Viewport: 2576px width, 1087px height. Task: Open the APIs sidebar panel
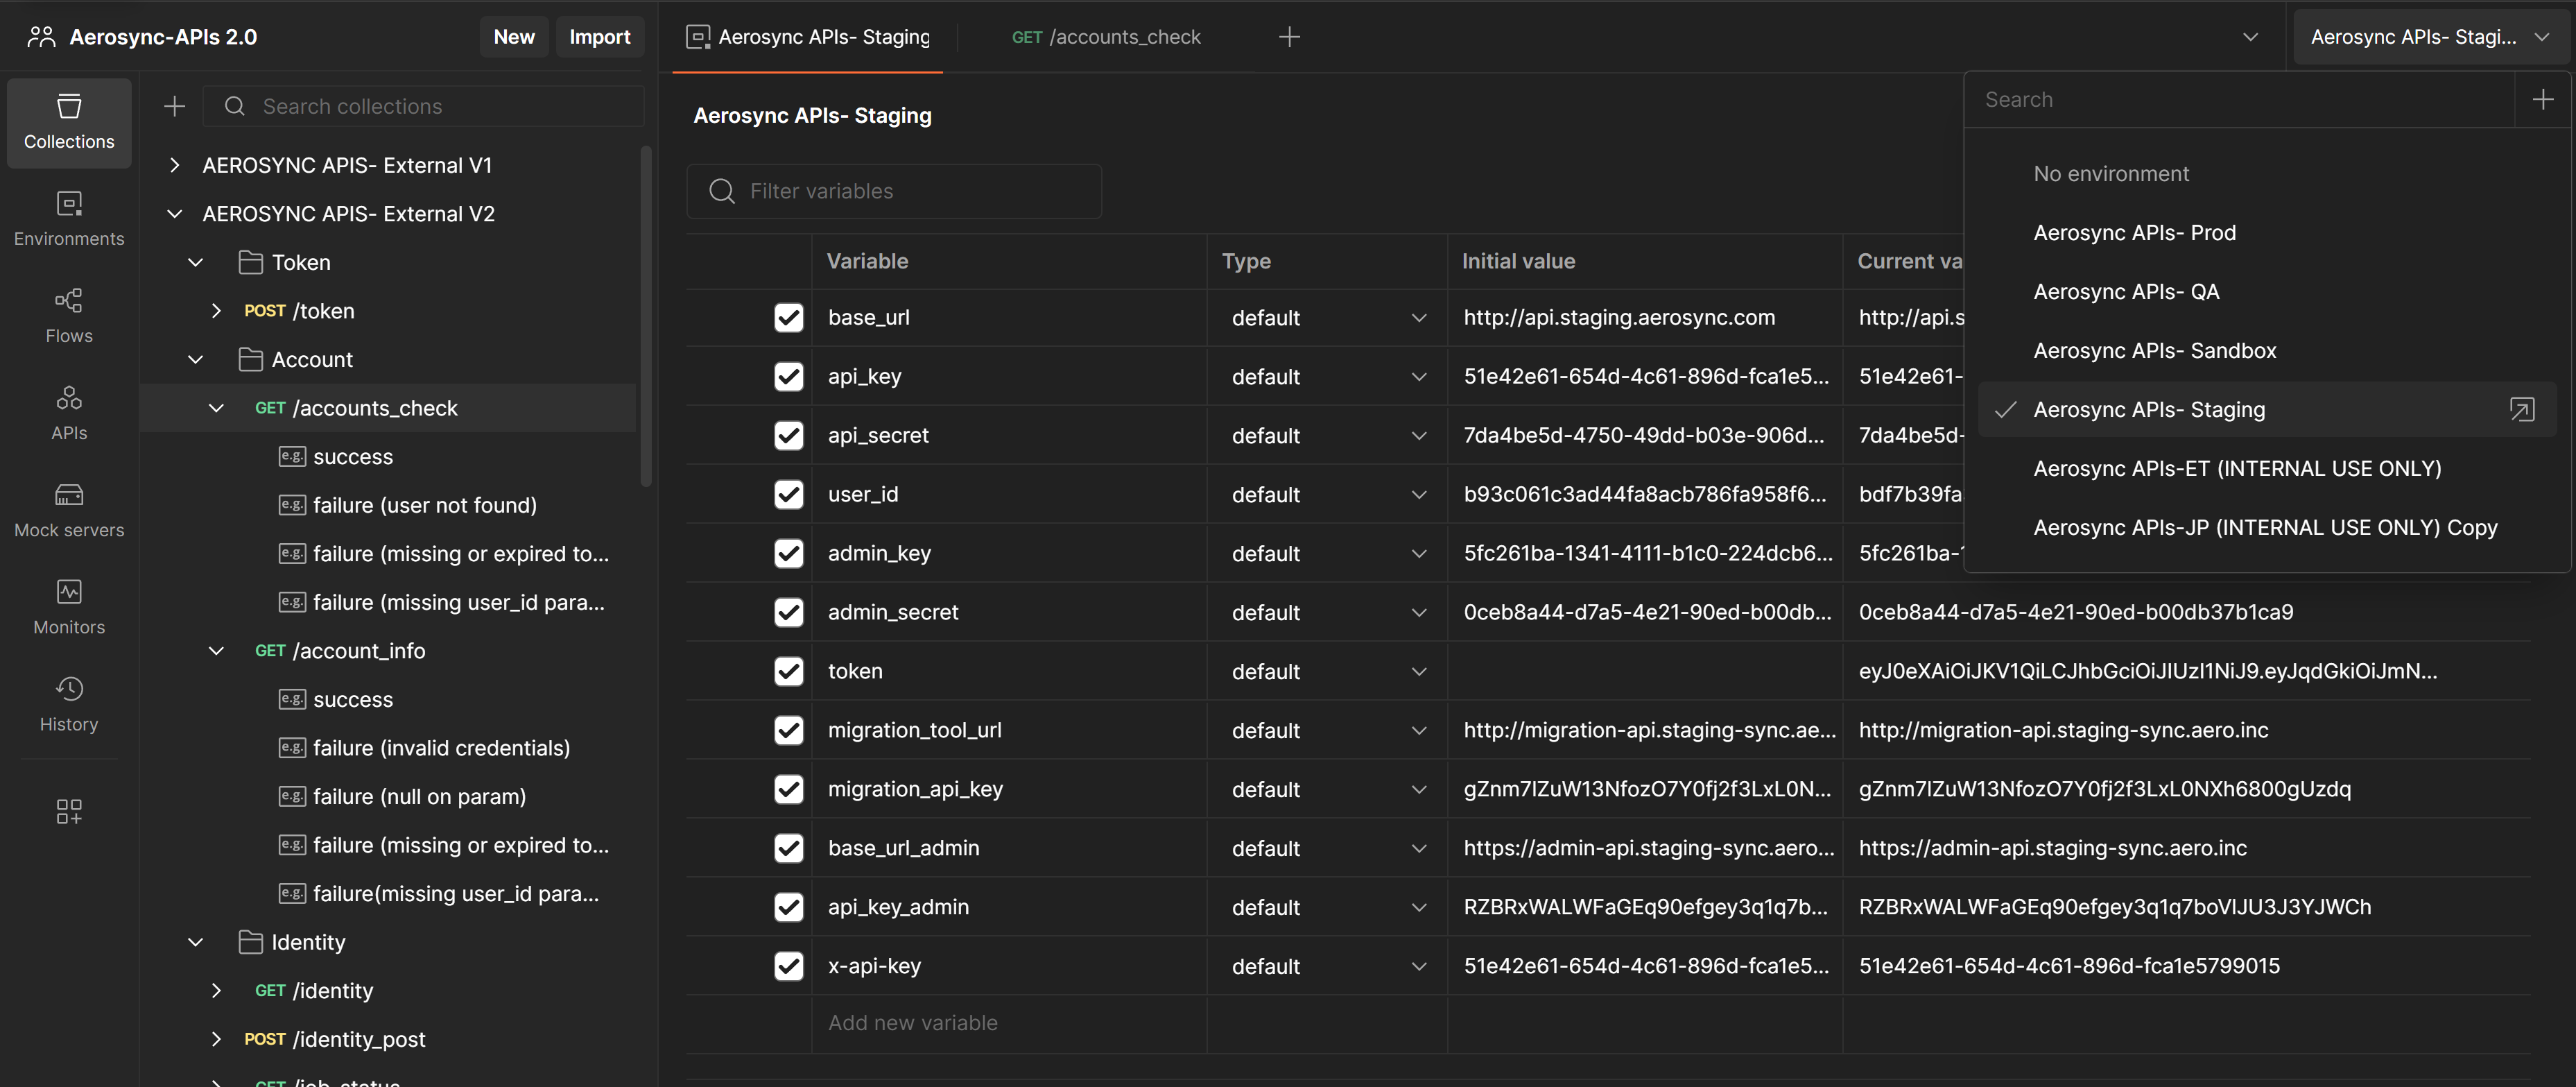69,413
